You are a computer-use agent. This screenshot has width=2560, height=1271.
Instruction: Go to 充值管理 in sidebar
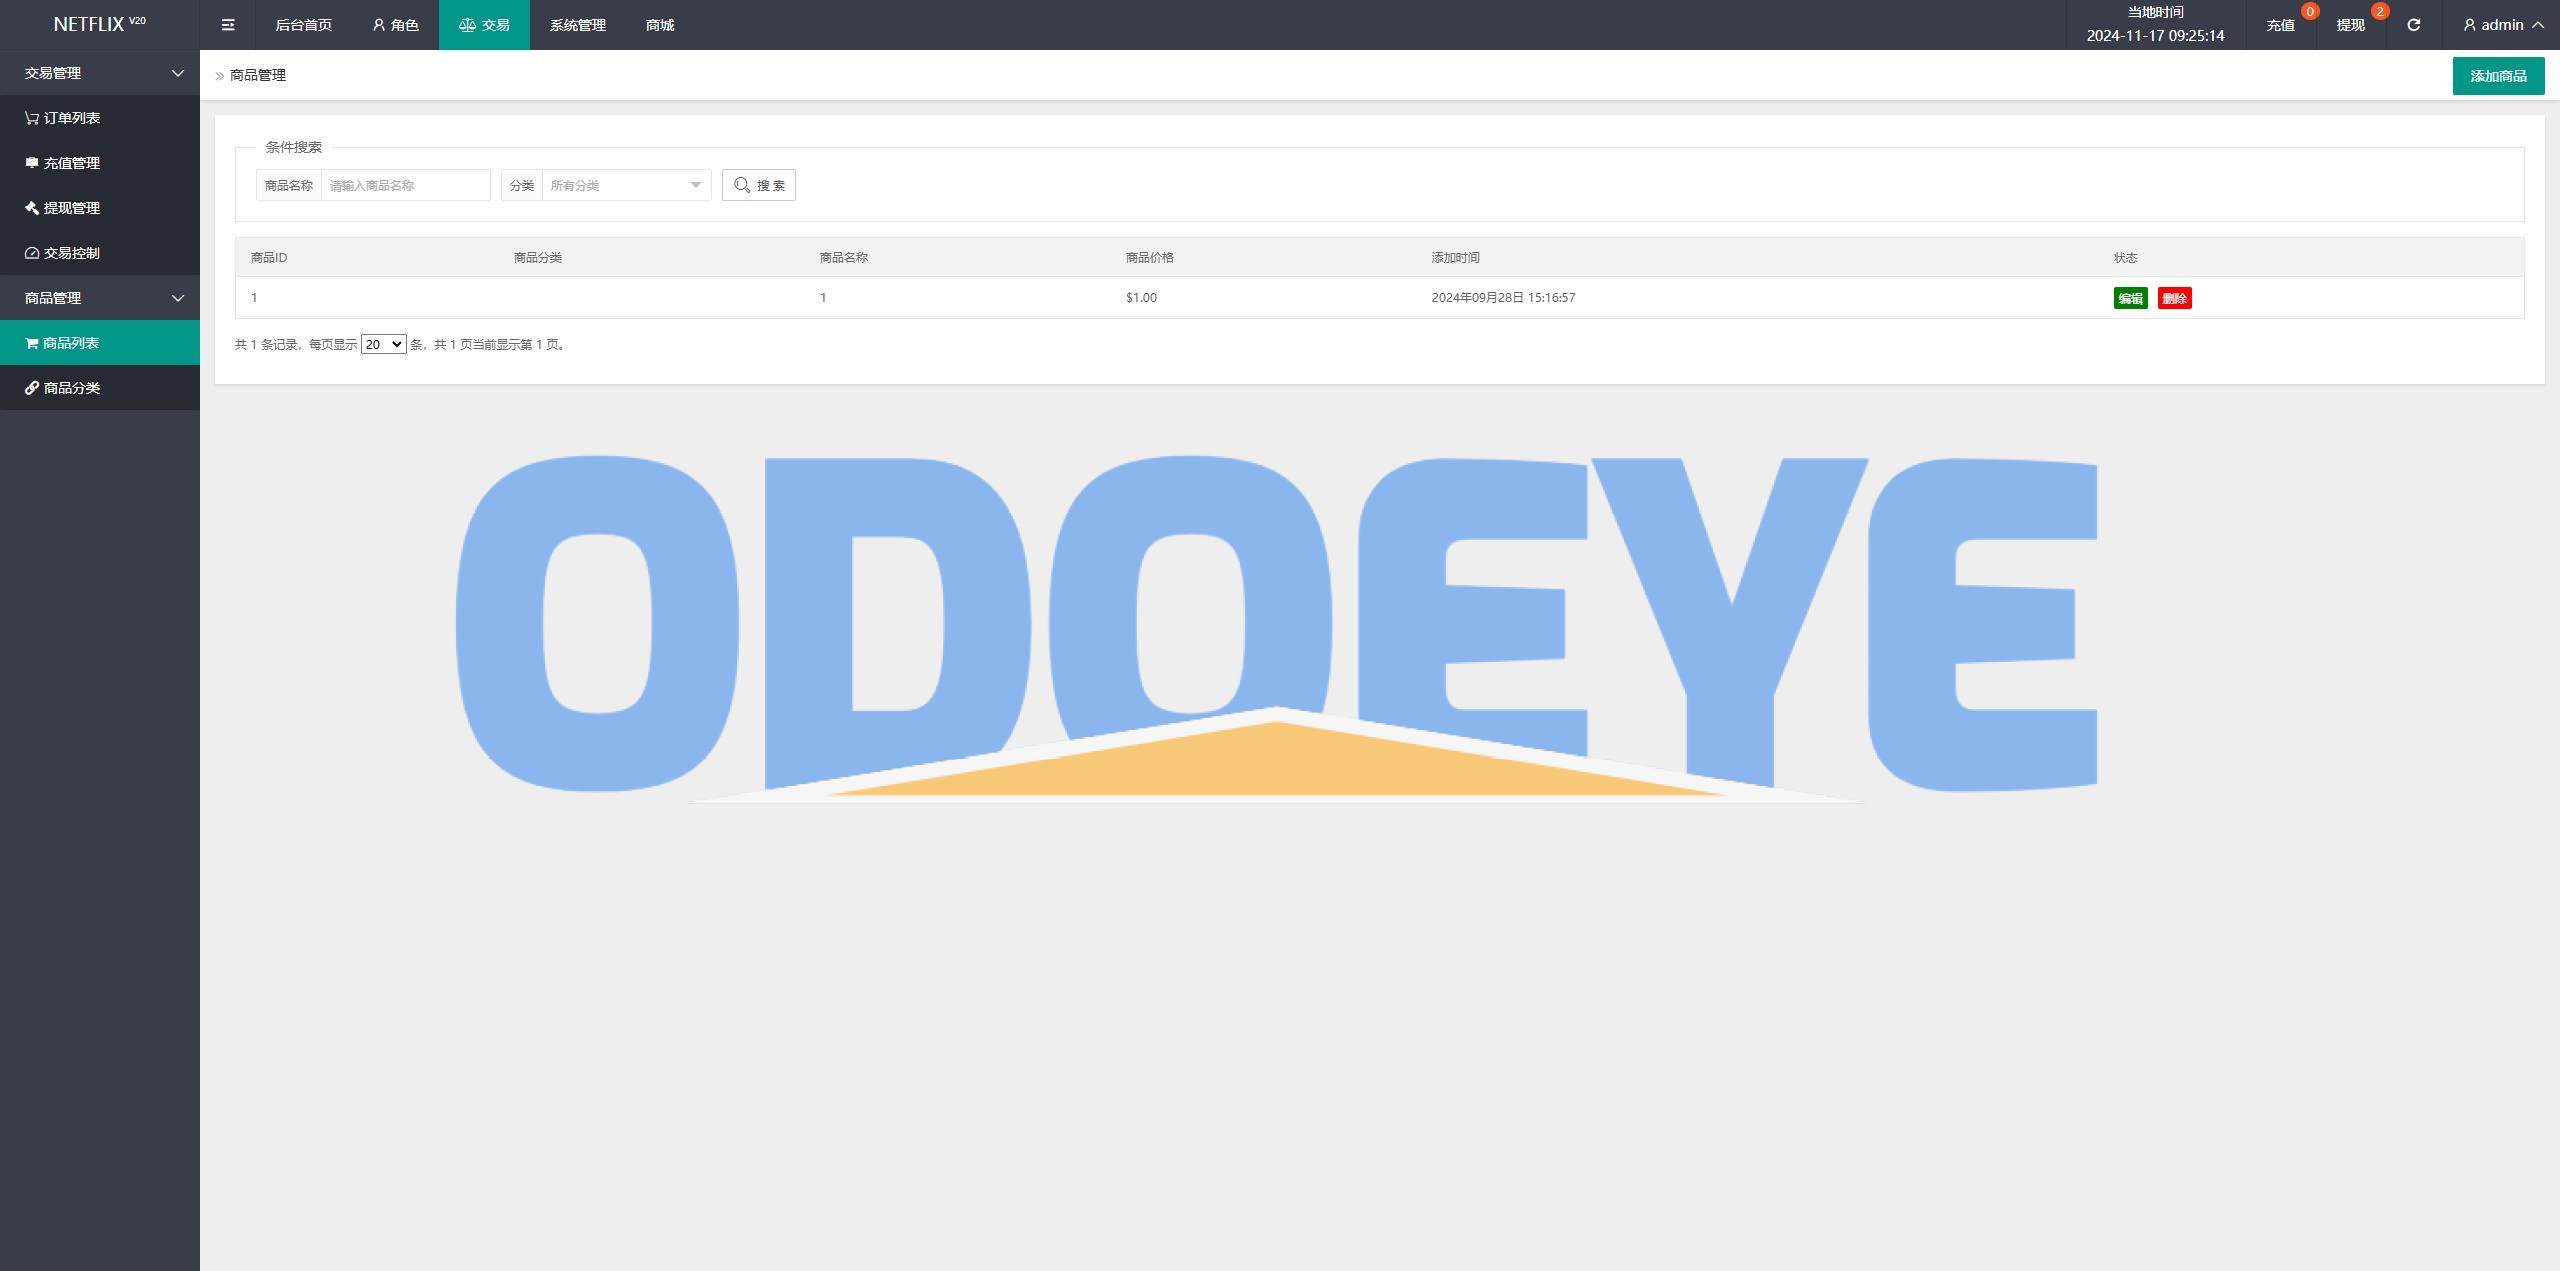[100, 163]
